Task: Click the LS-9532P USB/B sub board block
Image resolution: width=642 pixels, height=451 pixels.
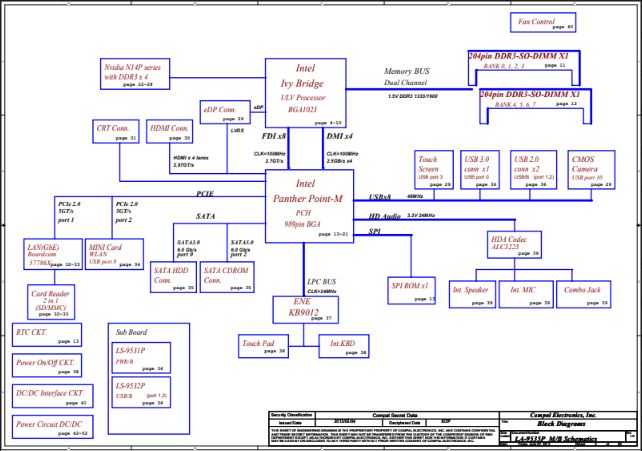Action: point(141,392)
